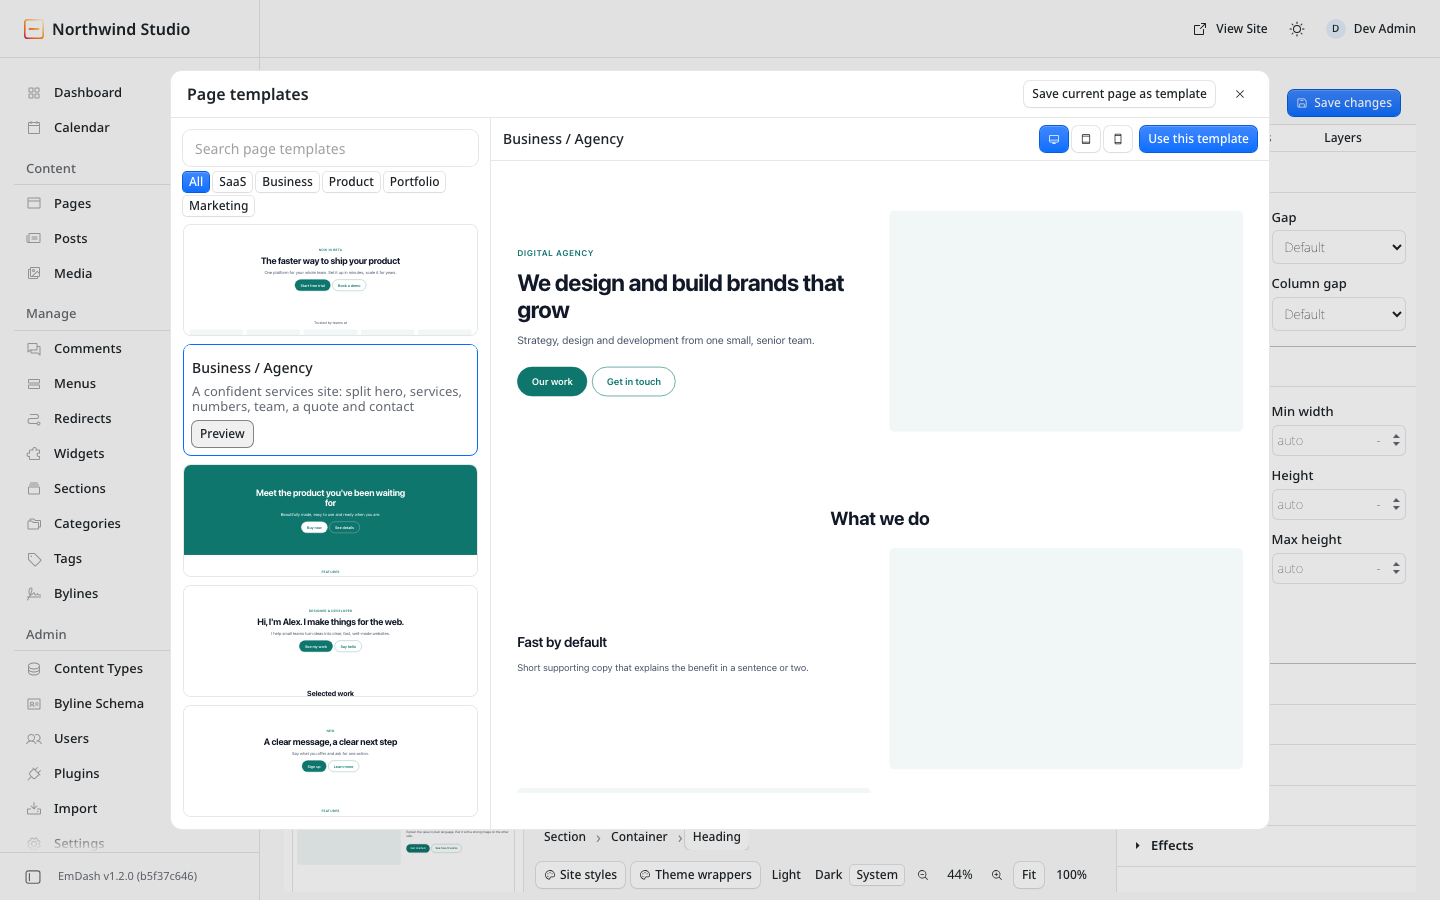Click the Min width stepper arrows
Viewport: 1440px width, 900px height.
coord(1397,441)
